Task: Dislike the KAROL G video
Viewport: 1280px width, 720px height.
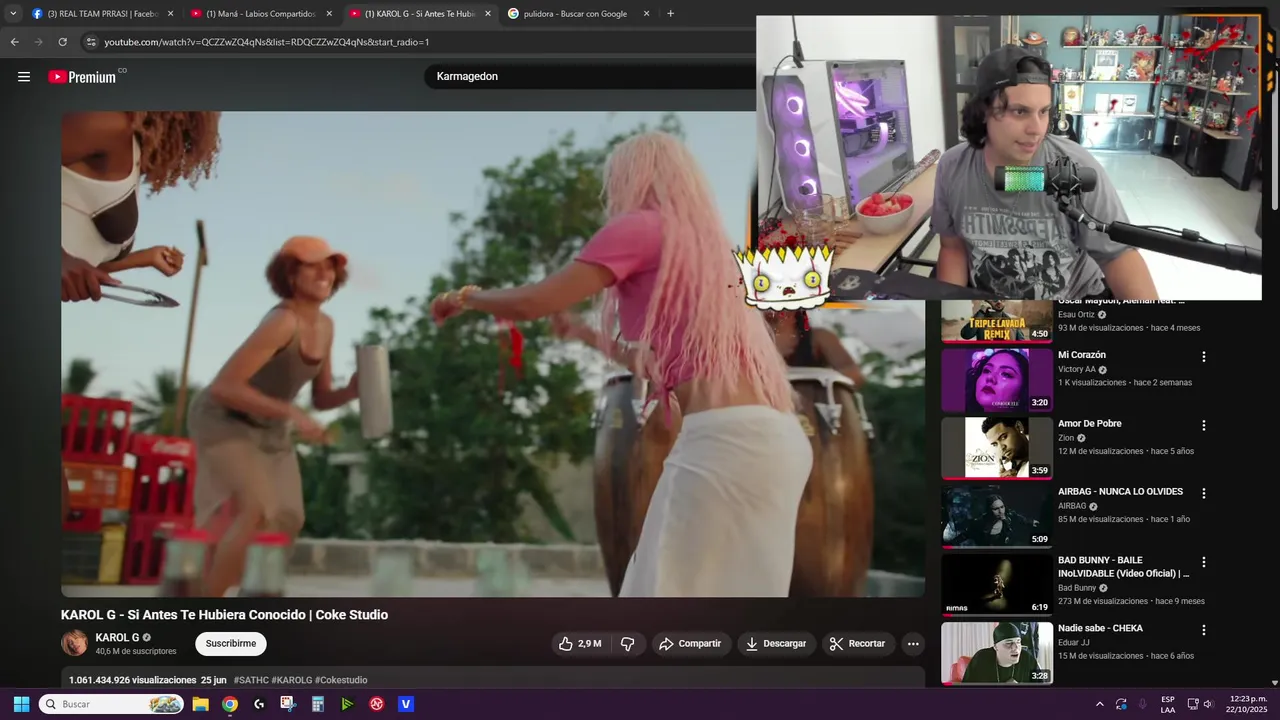Action: (x=628, y=644)
